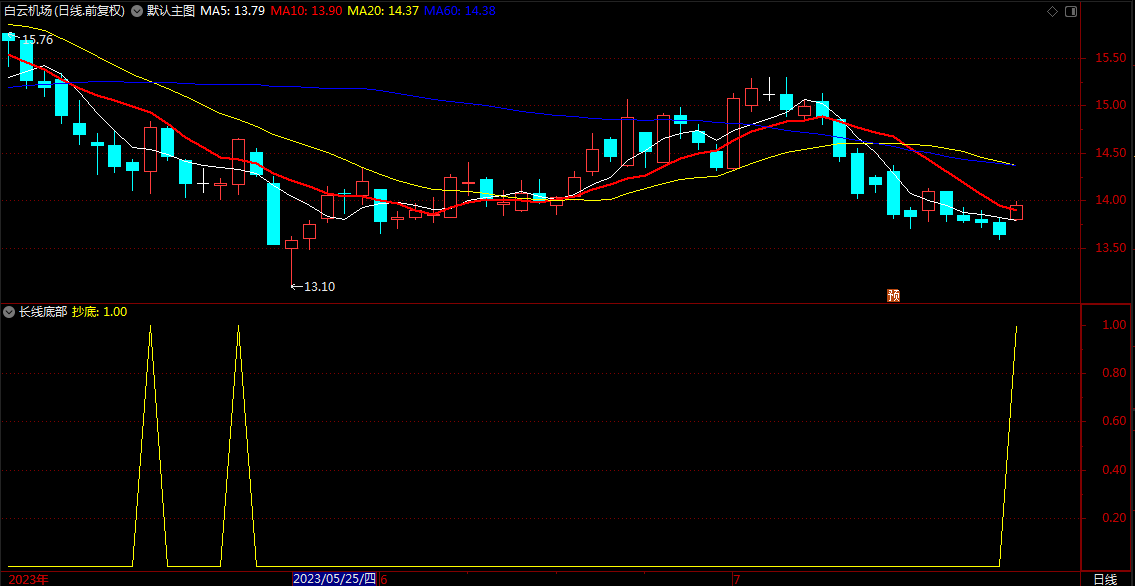The width and height of the screenshot is (1135, 586).
Task: Select the 2023/05/25/四 date marker
Action: tap(335, 579)
